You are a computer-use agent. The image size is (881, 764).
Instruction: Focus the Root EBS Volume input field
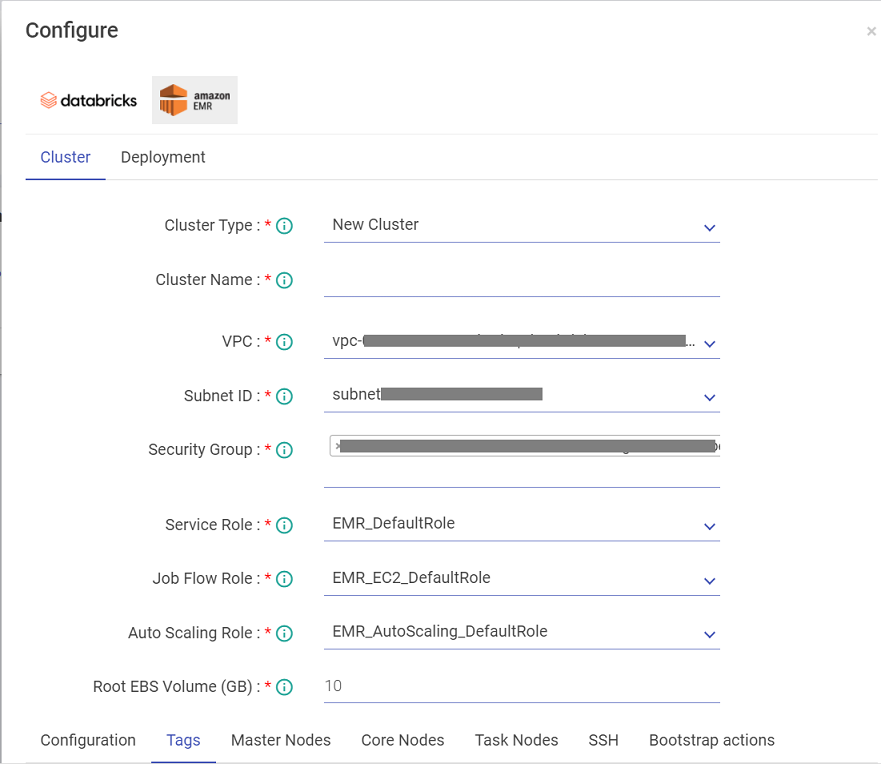521,686
